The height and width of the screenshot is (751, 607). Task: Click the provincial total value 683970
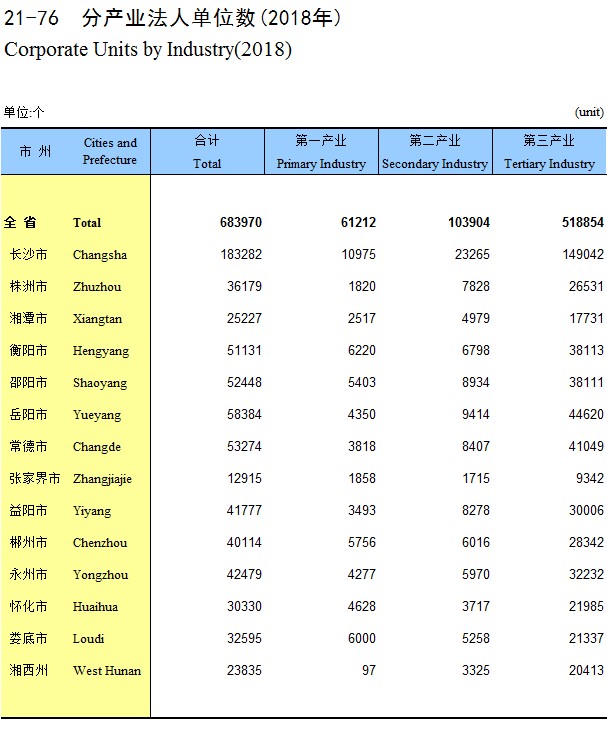point(241,222)
